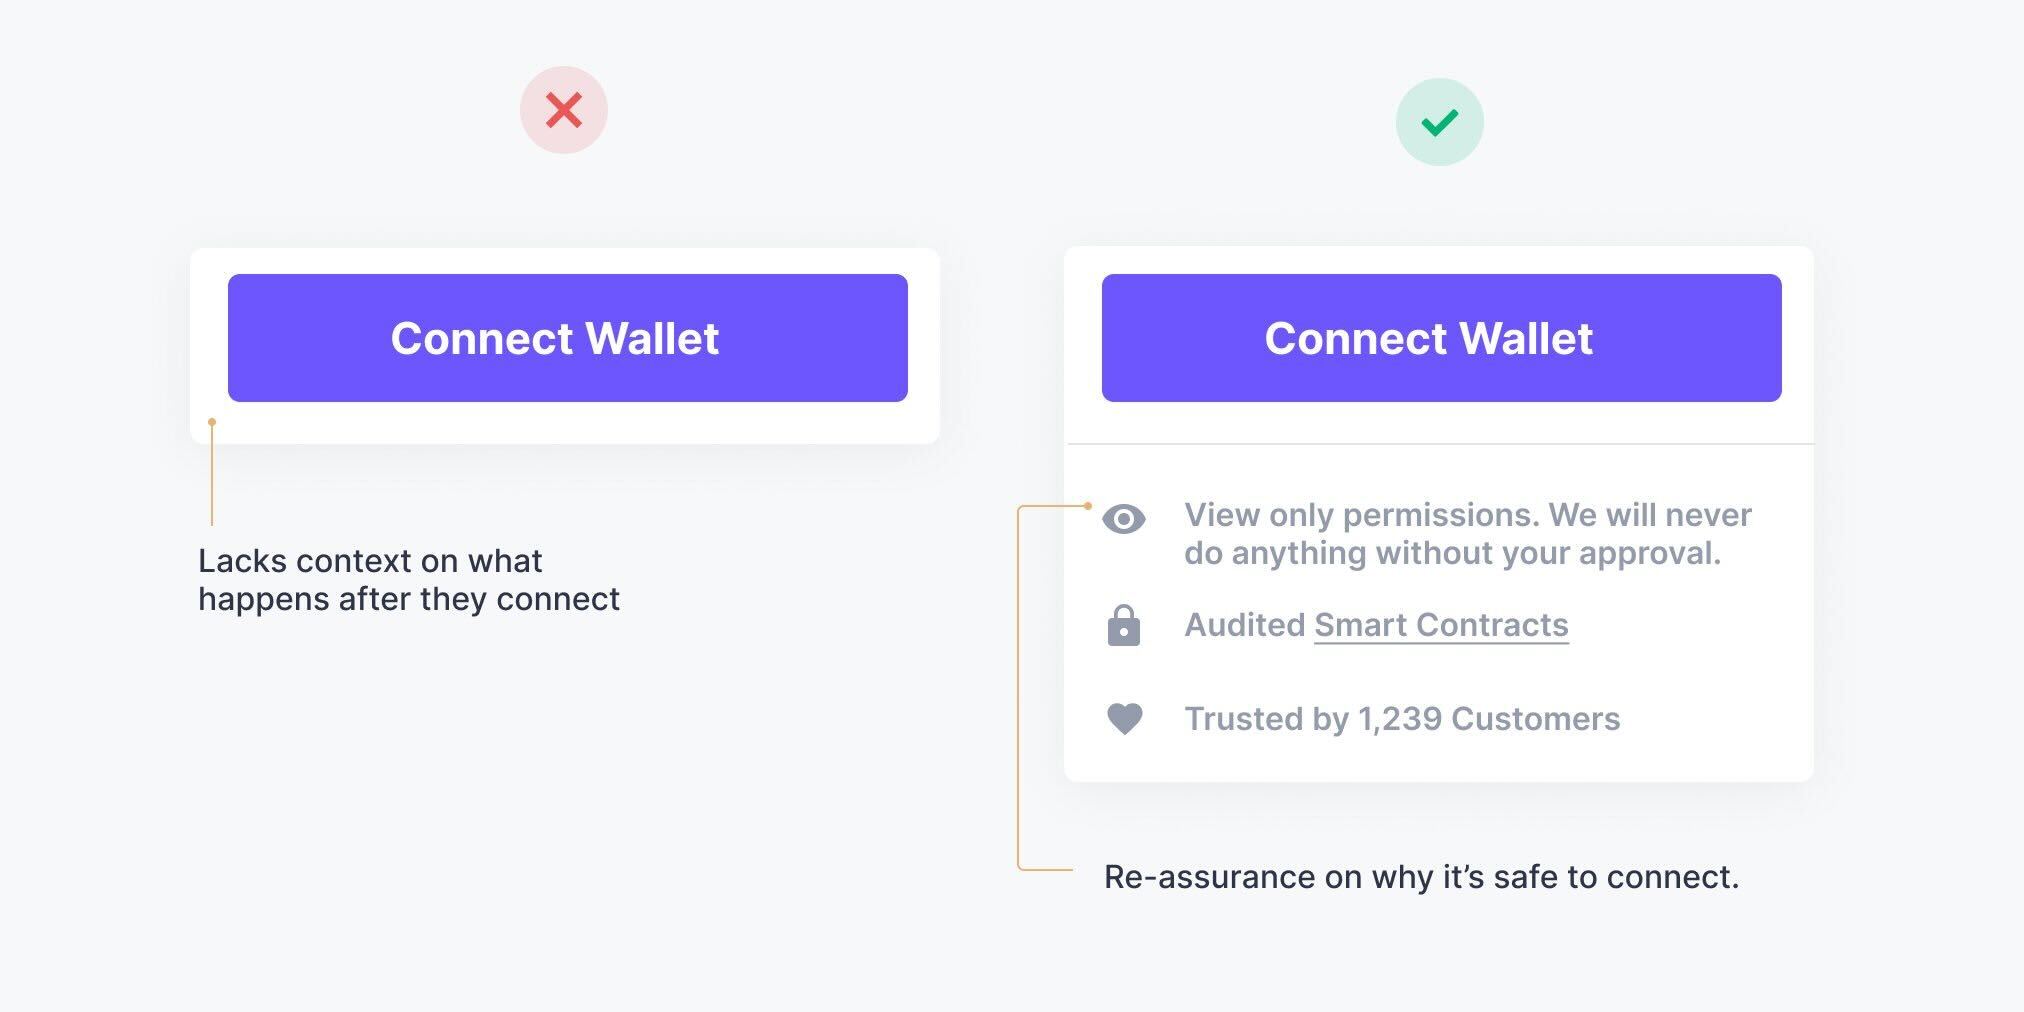Click the word 'Audited'
Image resolution: width=2024 pixels, height=1012 pixels.
click(x=1245, y=625)
